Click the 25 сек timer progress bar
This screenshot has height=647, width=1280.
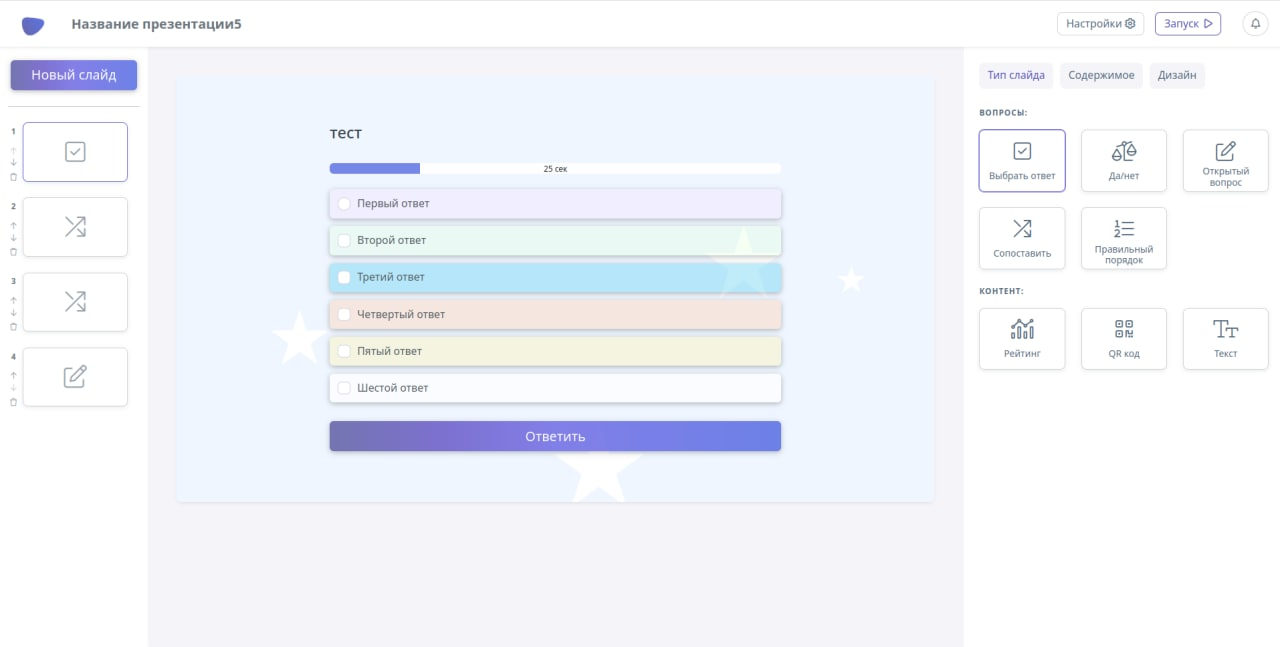coord(555,169)
